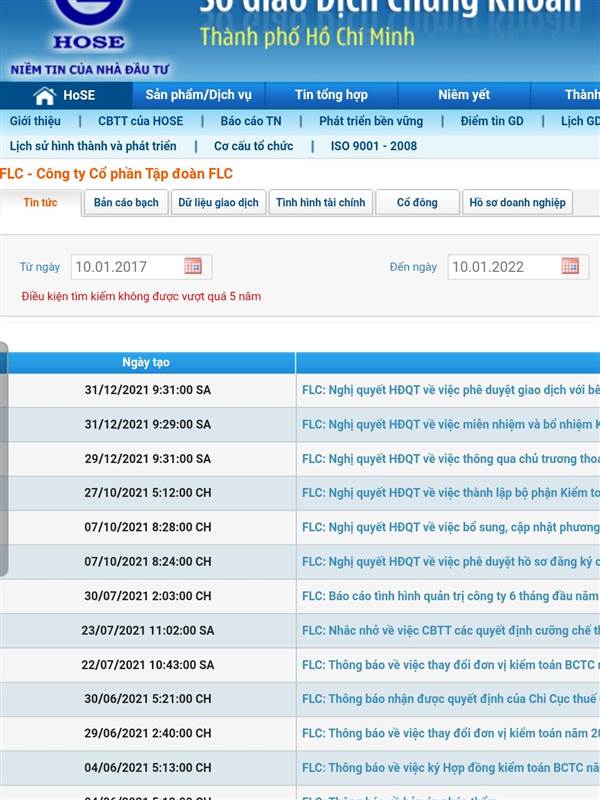600x800 pixels.
Task: Open thay đổi đơn vị kiểm toán BCTC news
Action: pyautogui.click(x=451, y=665)
